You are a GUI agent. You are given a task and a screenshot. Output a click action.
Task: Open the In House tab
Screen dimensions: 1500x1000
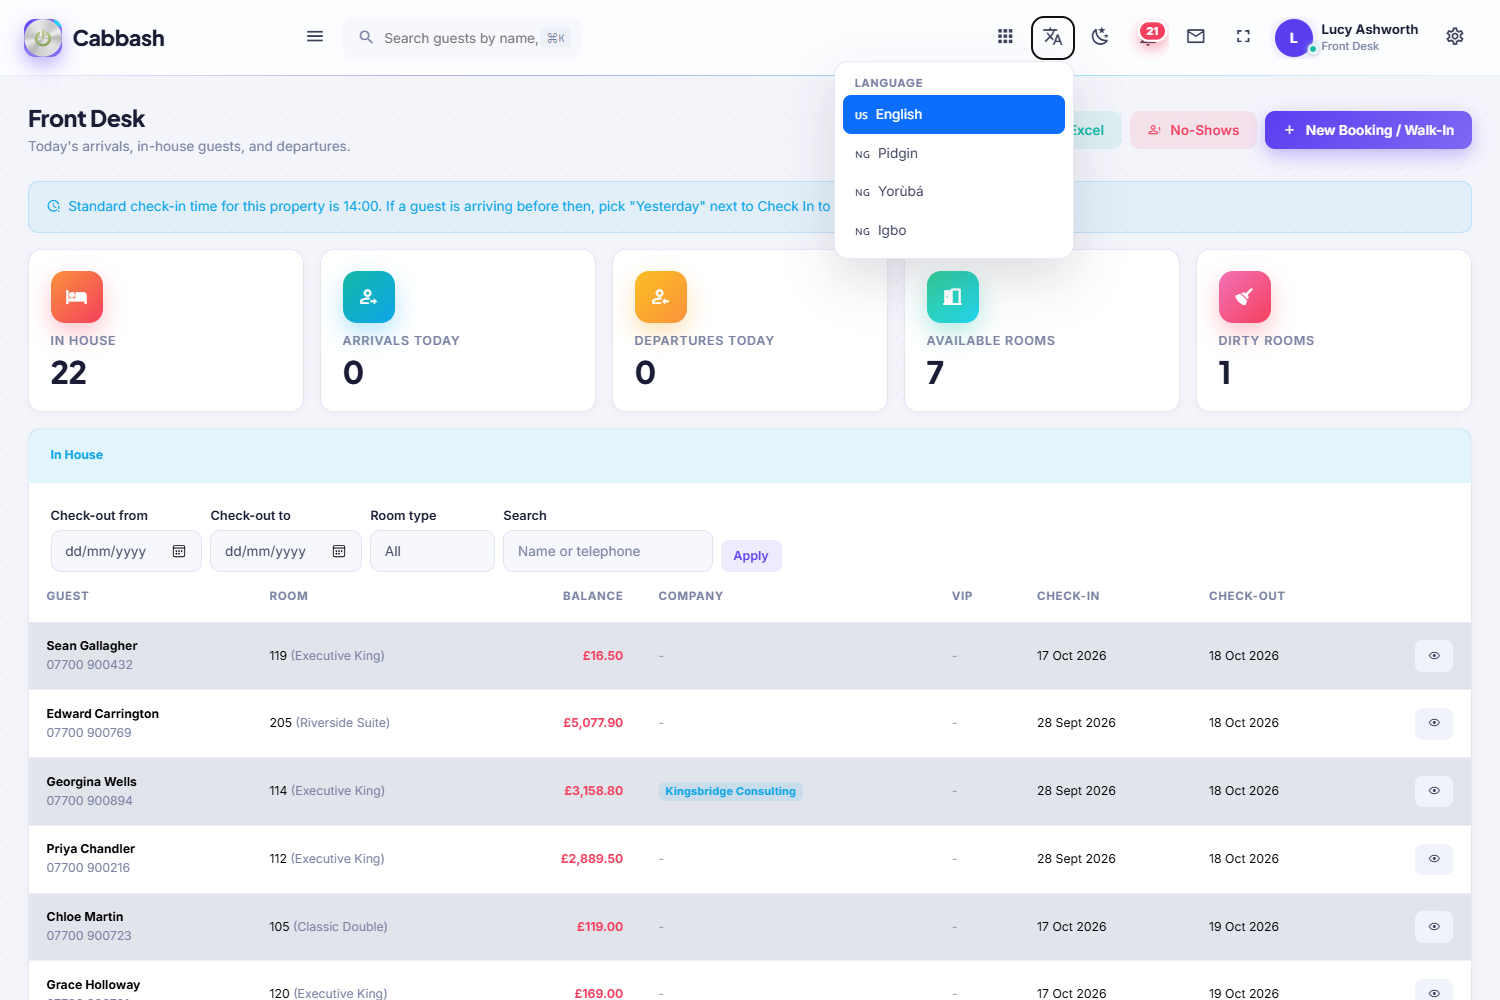[77, 455]
